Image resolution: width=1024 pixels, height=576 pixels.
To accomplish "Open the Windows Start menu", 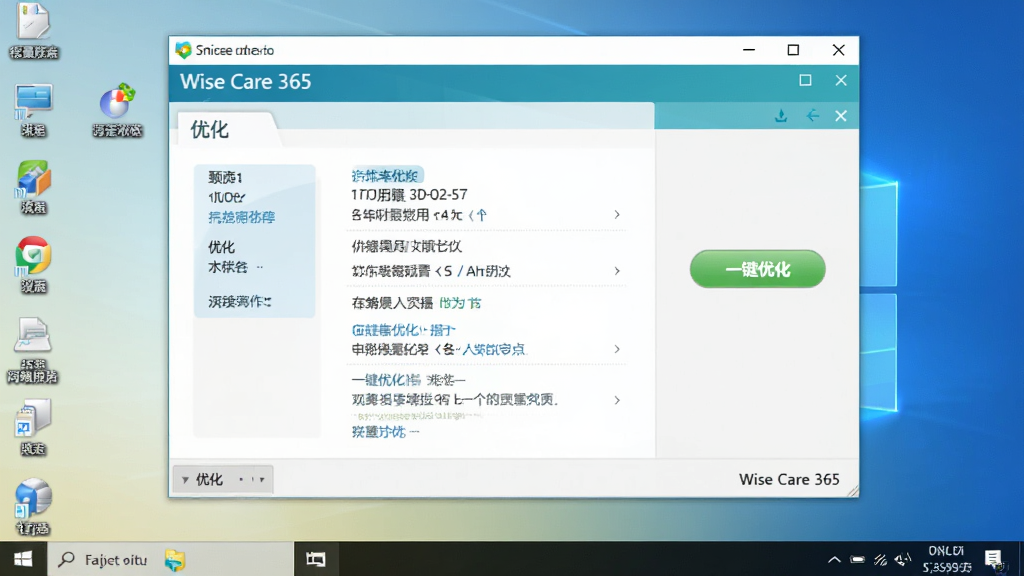I will coord(23,559).
